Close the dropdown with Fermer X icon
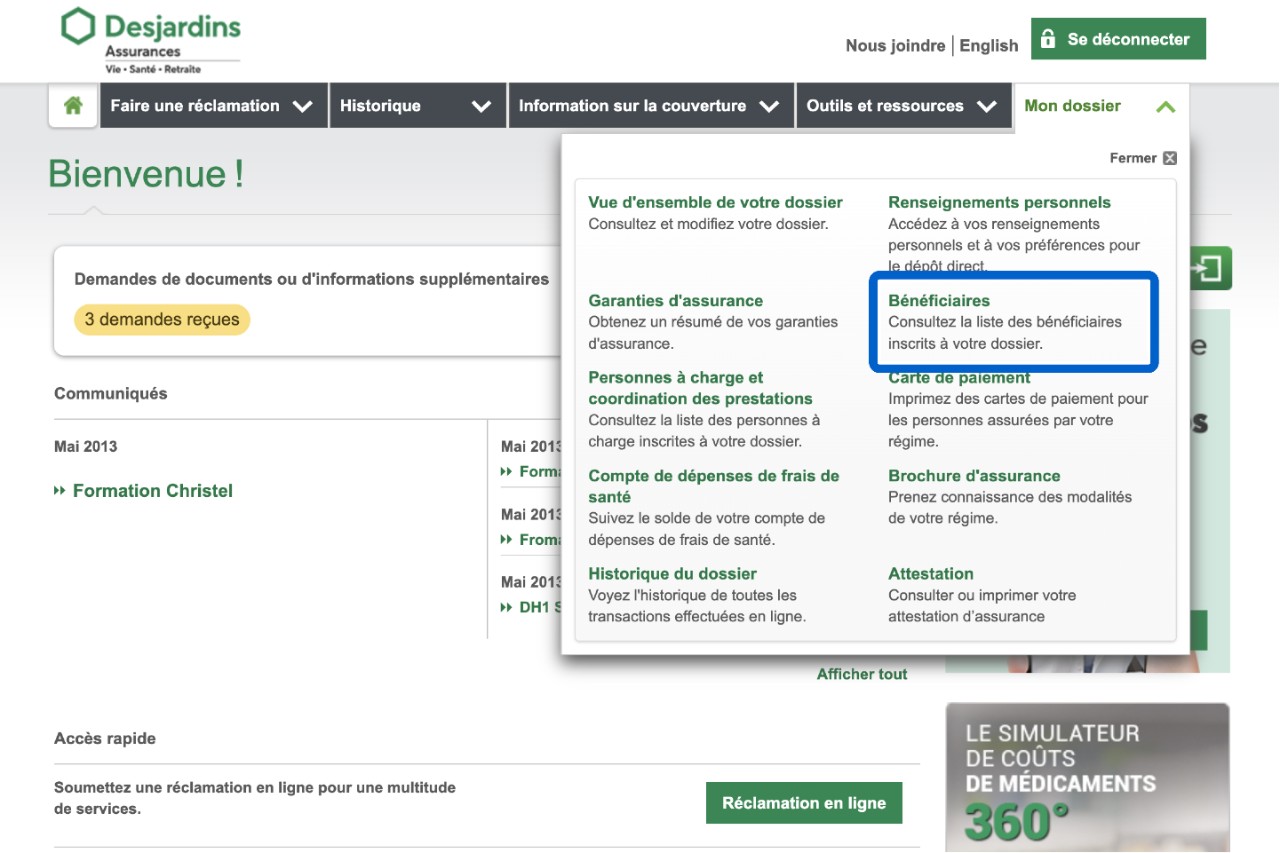1280x853 pixels. (x=1143, y=158)
